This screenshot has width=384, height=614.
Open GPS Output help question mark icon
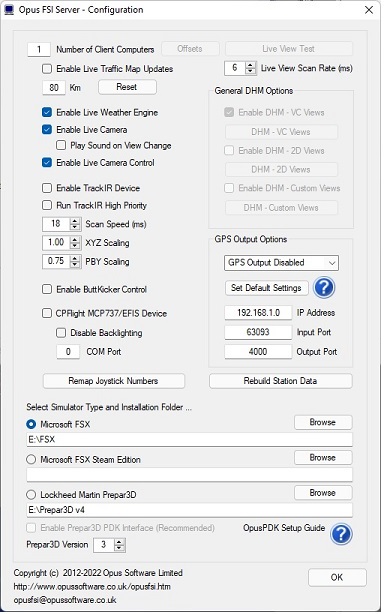324,288
